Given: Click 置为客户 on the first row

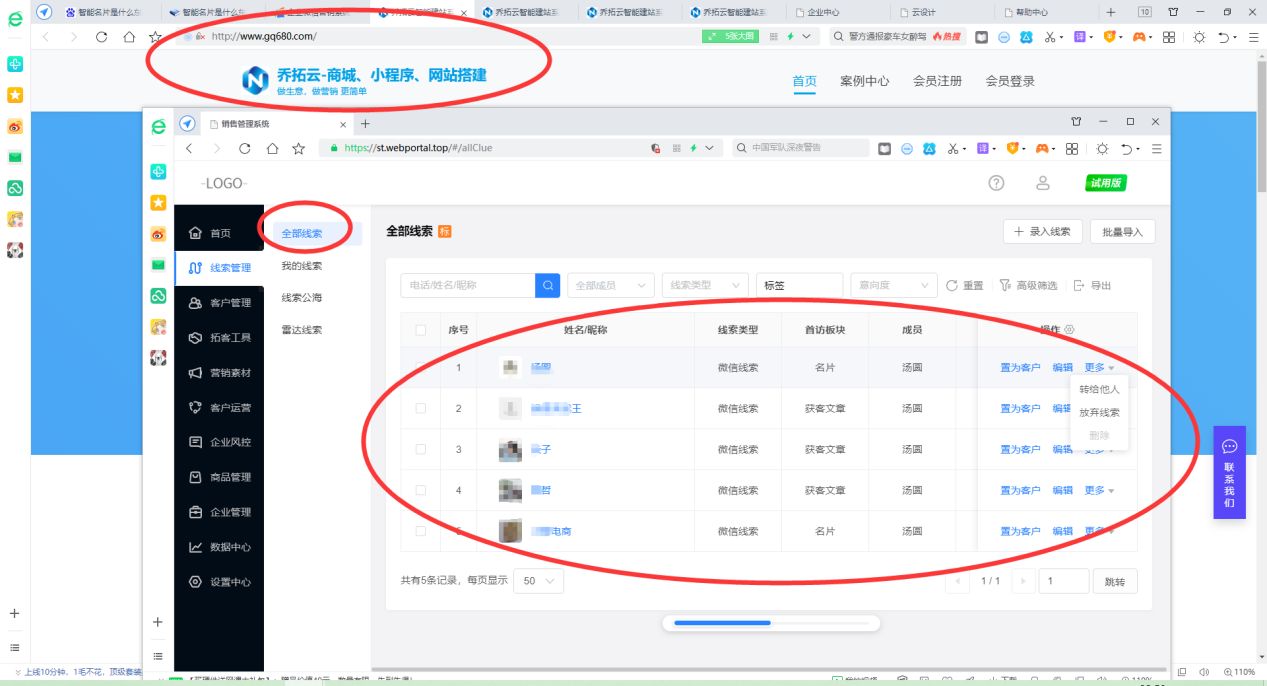Looking at the screenshot, I should tap(1018, 367).
